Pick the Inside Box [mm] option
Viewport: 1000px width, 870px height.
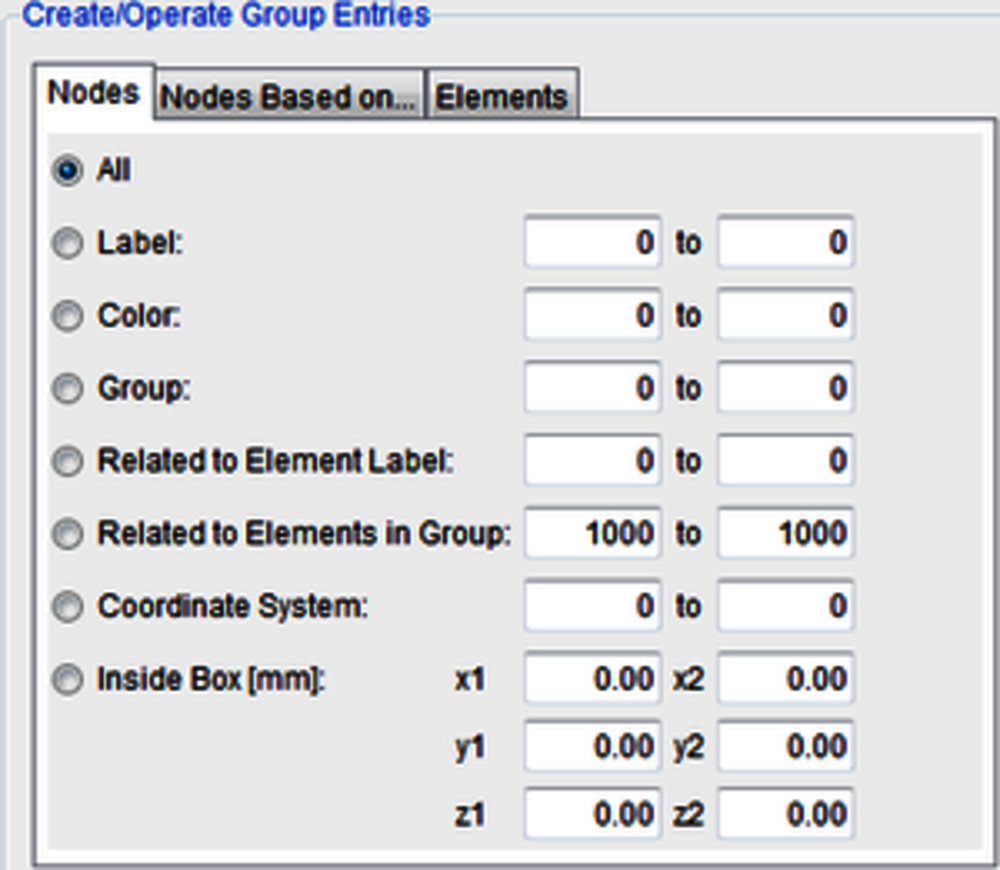pos(67,681)
